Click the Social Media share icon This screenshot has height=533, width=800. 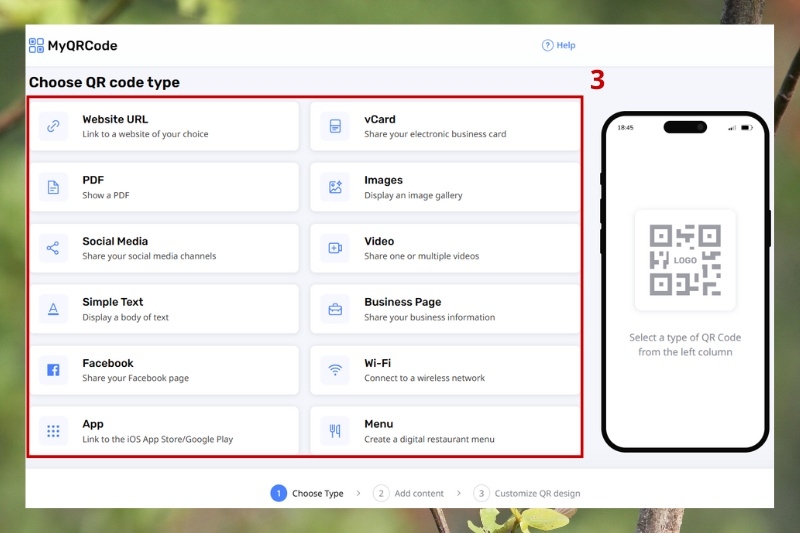click(53, 248)
